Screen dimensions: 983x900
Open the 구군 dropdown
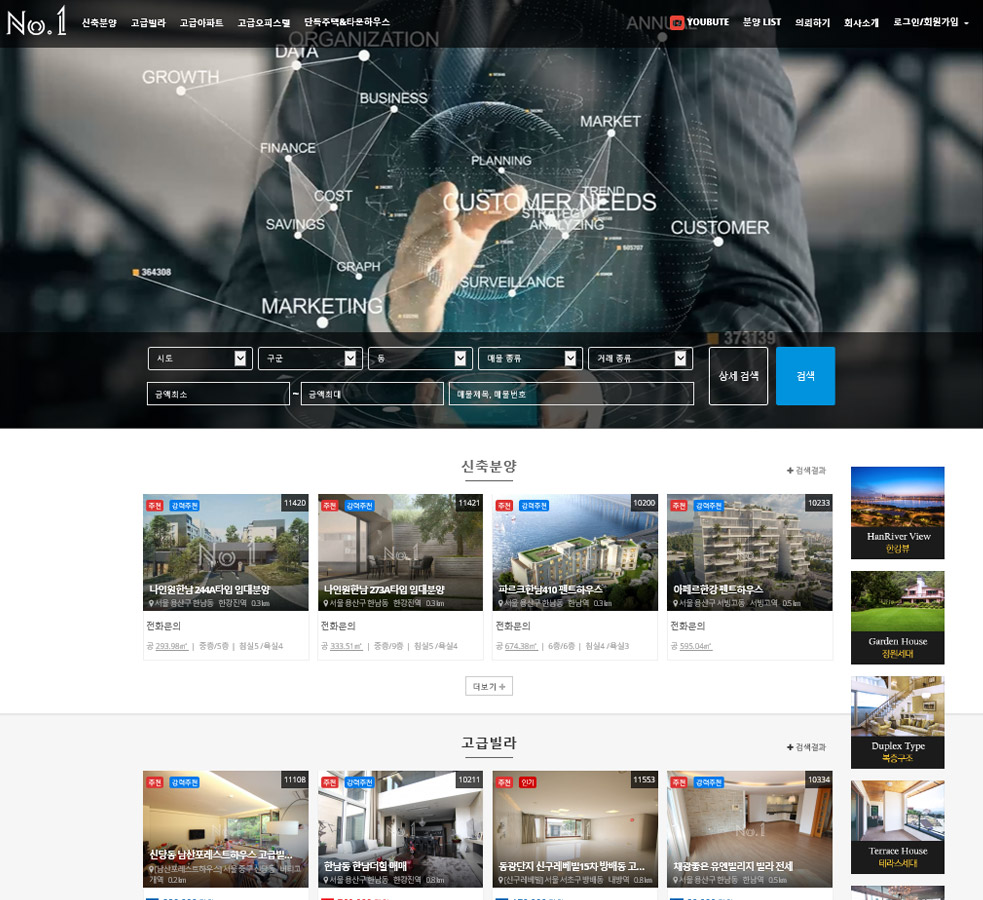coord(310,358)
